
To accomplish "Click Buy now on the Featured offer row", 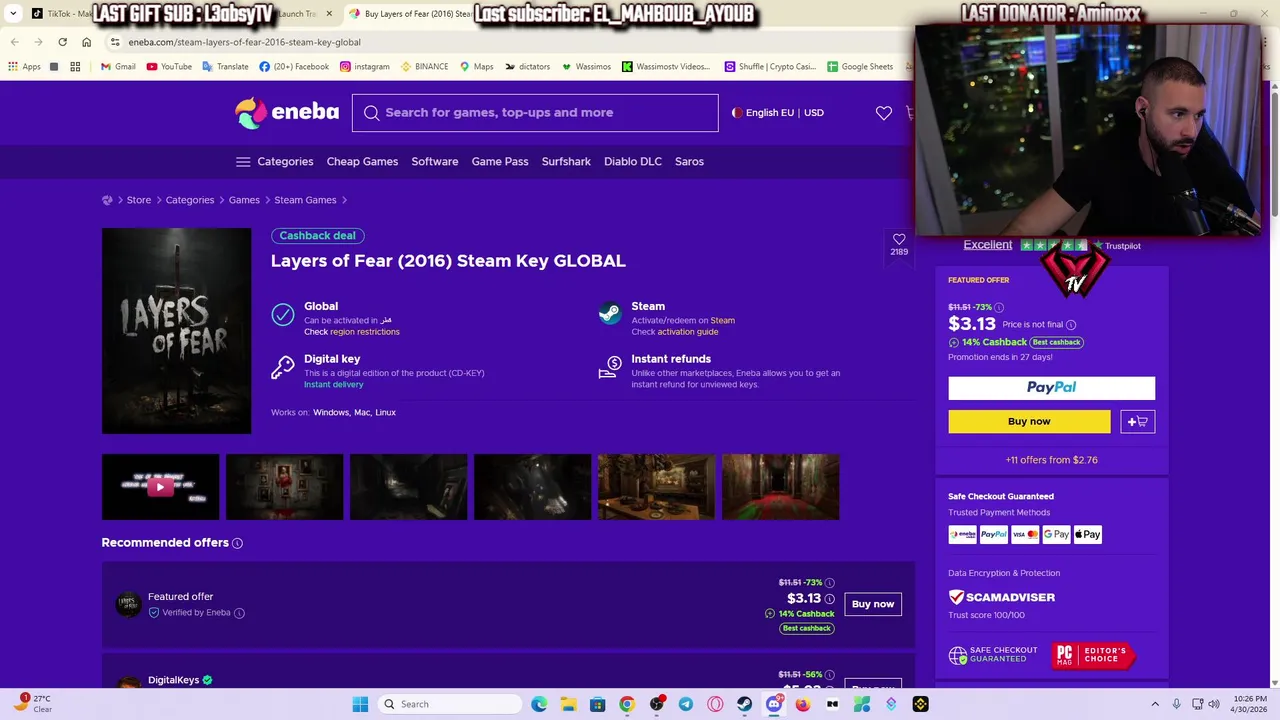I will coord(873,604).
